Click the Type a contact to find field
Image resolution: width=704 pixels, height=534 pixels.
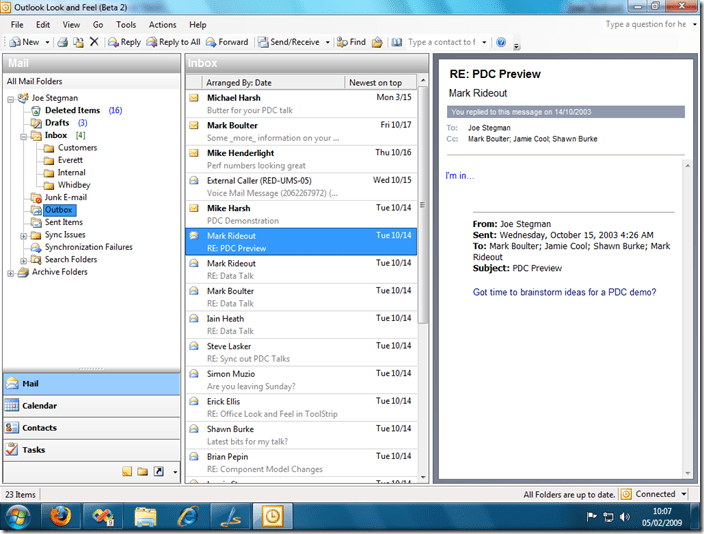pyautogui.click(x=446, y=42)
